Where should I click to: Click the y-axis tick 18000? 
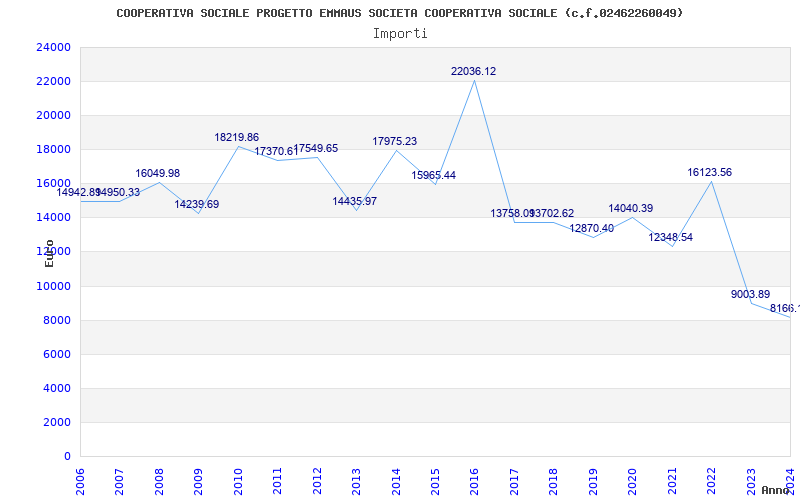click(53, 149)
